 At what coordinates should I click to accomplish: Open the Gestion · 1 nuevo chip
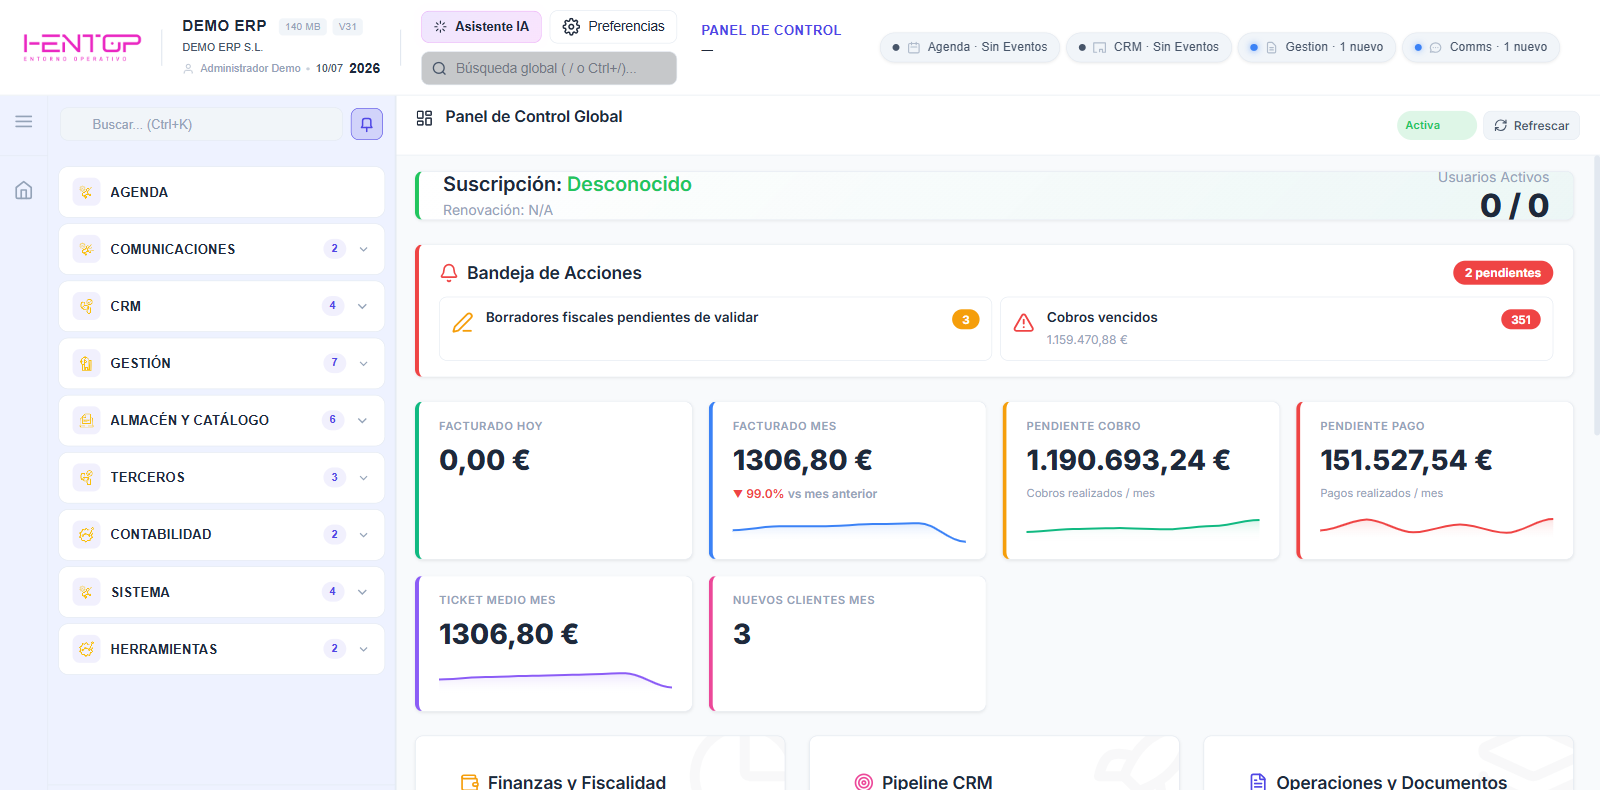1316,47
